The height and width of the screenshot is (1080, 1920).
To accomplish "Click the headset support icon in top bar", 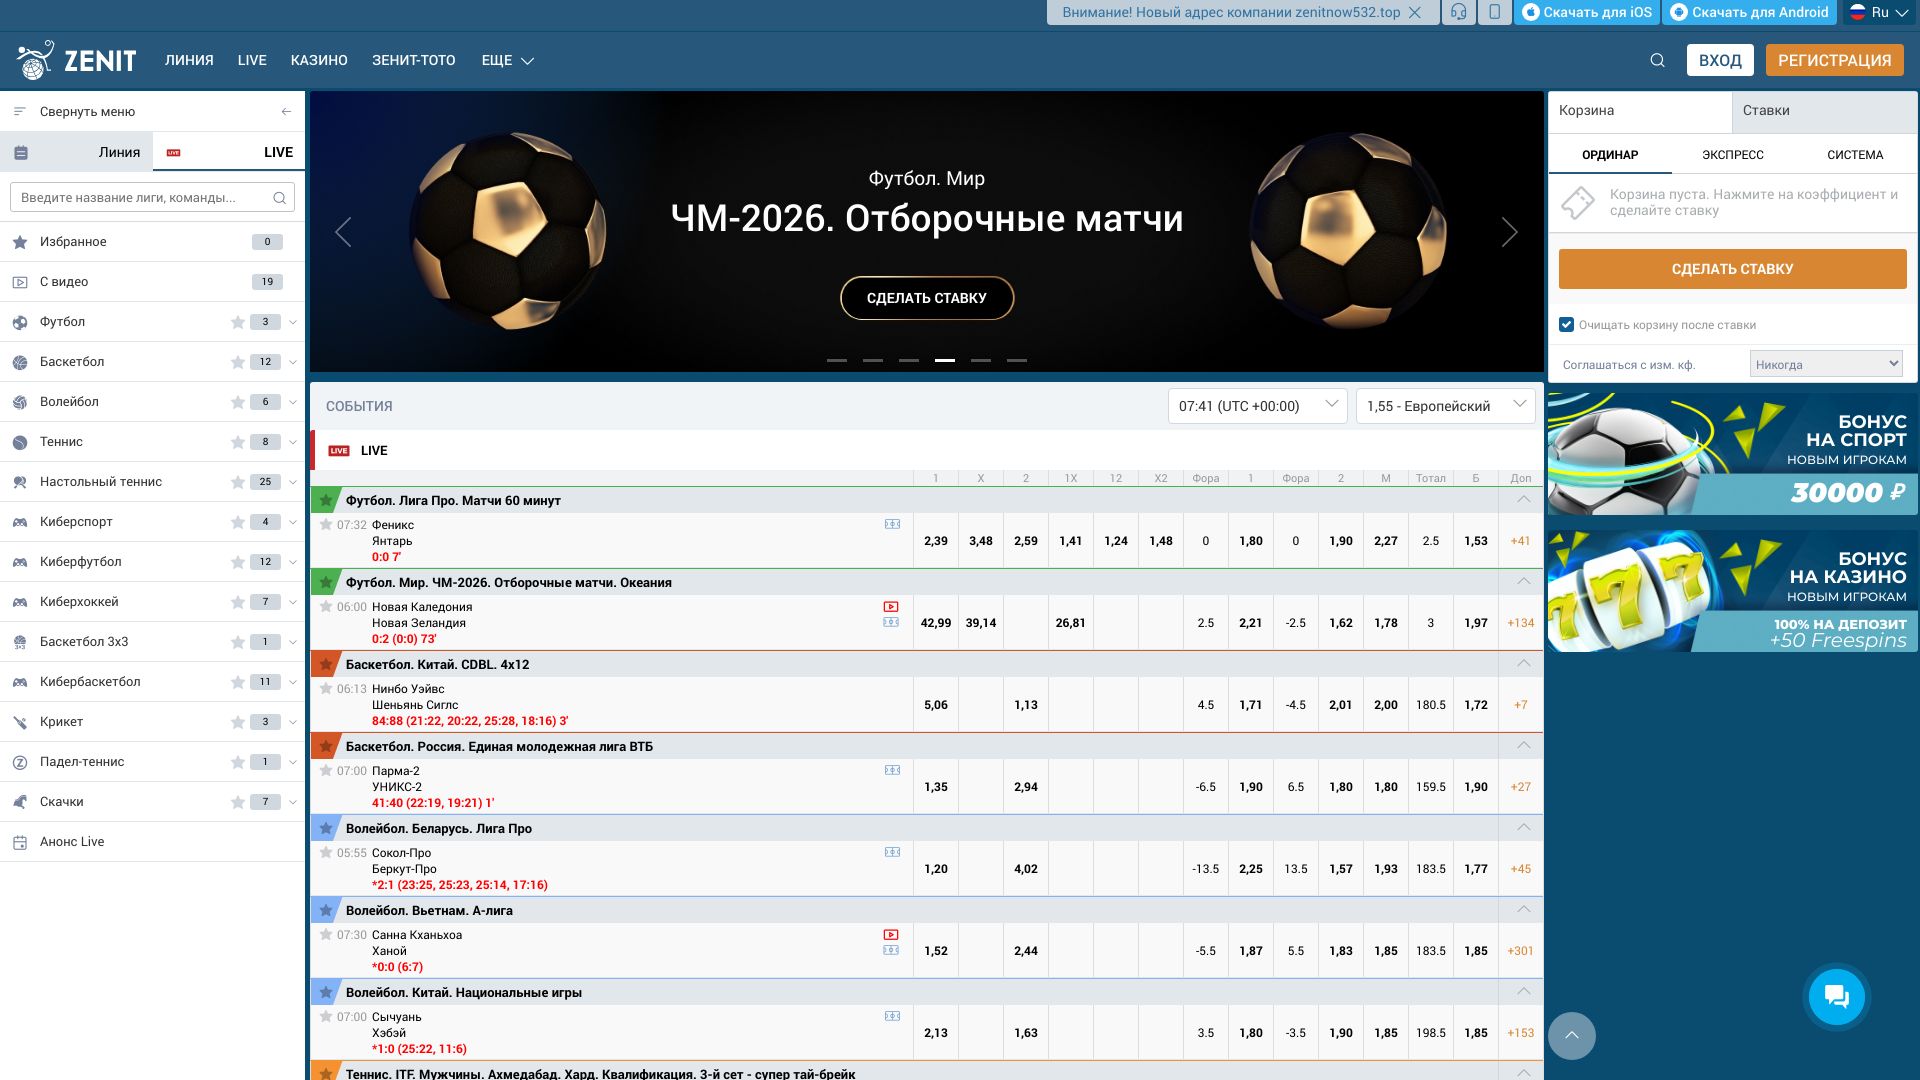I will tap(1459, 13).
